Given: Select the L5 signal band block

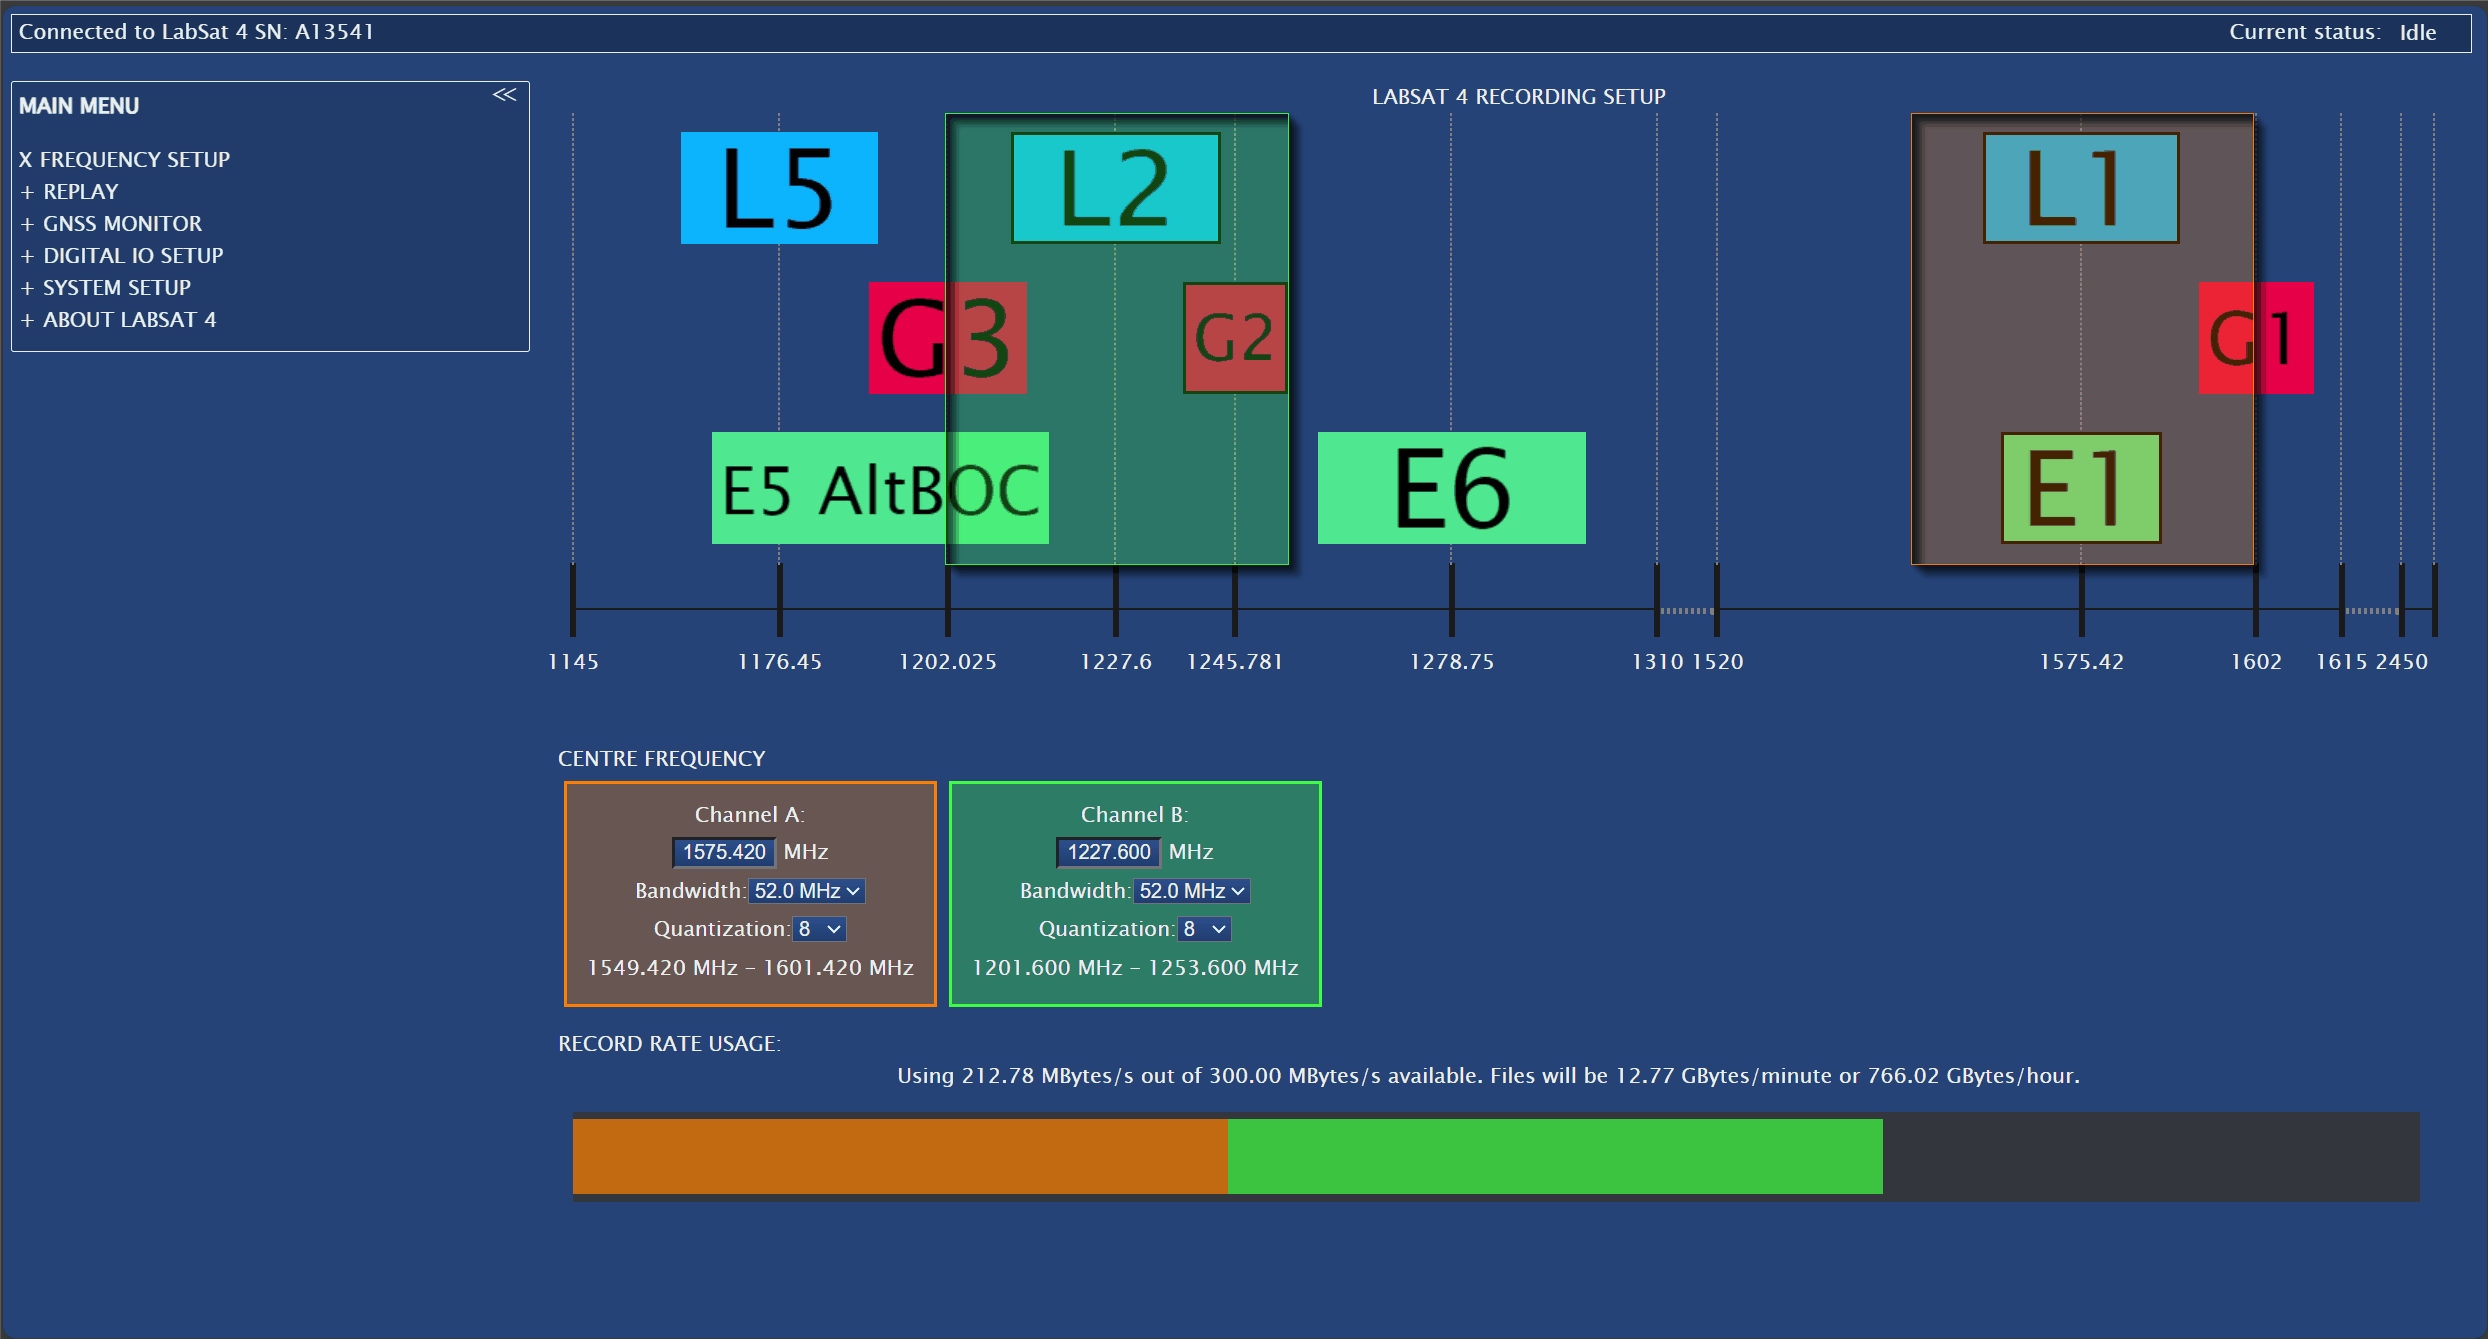Looking at the screenshot, I should point(779,188).
